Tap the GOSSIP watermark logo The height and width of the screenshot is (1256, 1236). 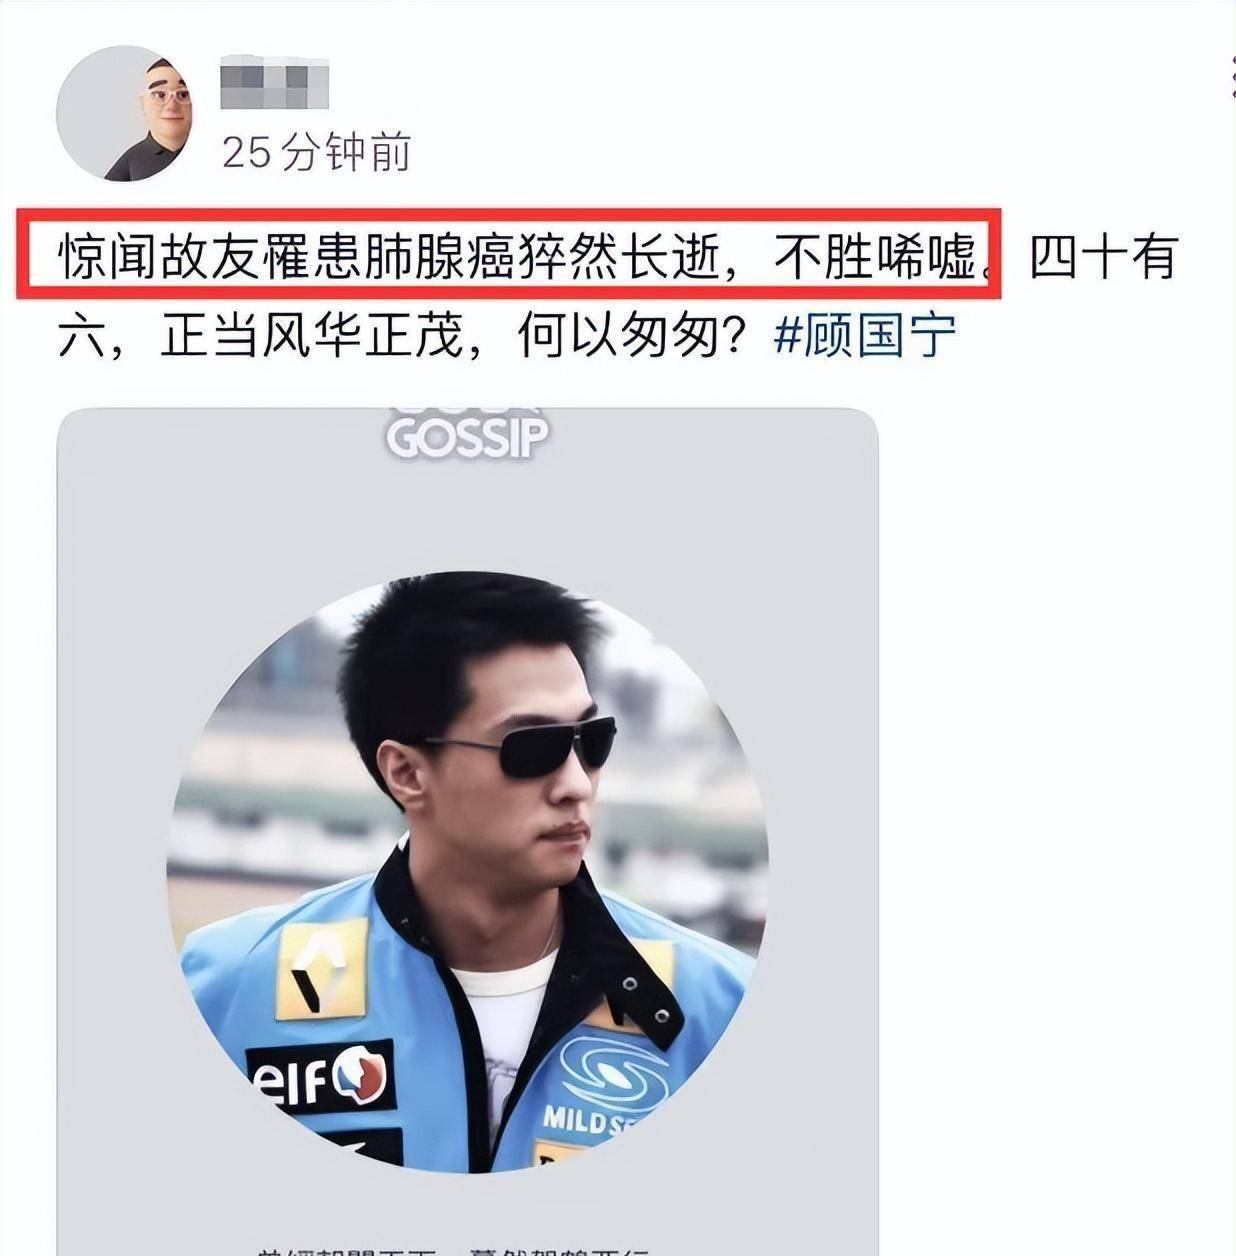468,435
